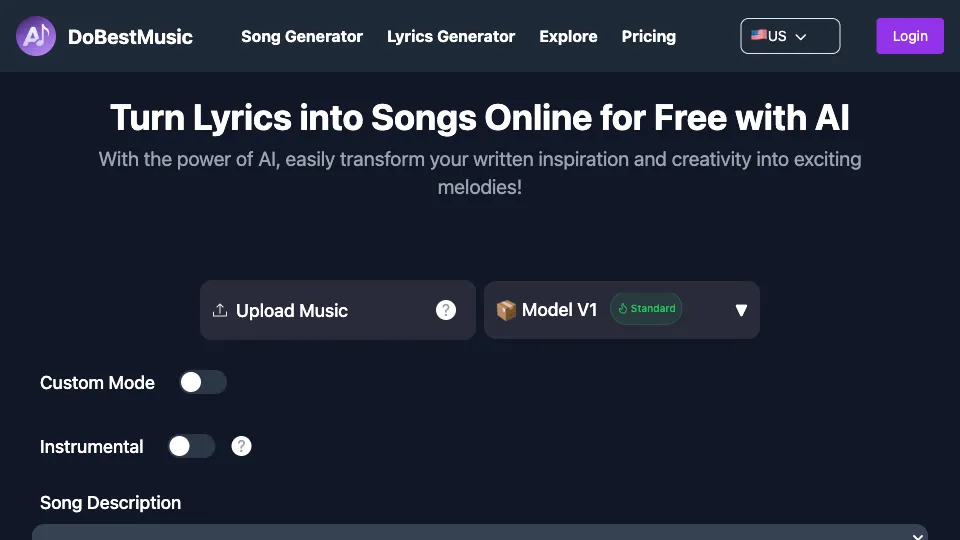Click the Model V1 package box icon

tap(506, 310)
